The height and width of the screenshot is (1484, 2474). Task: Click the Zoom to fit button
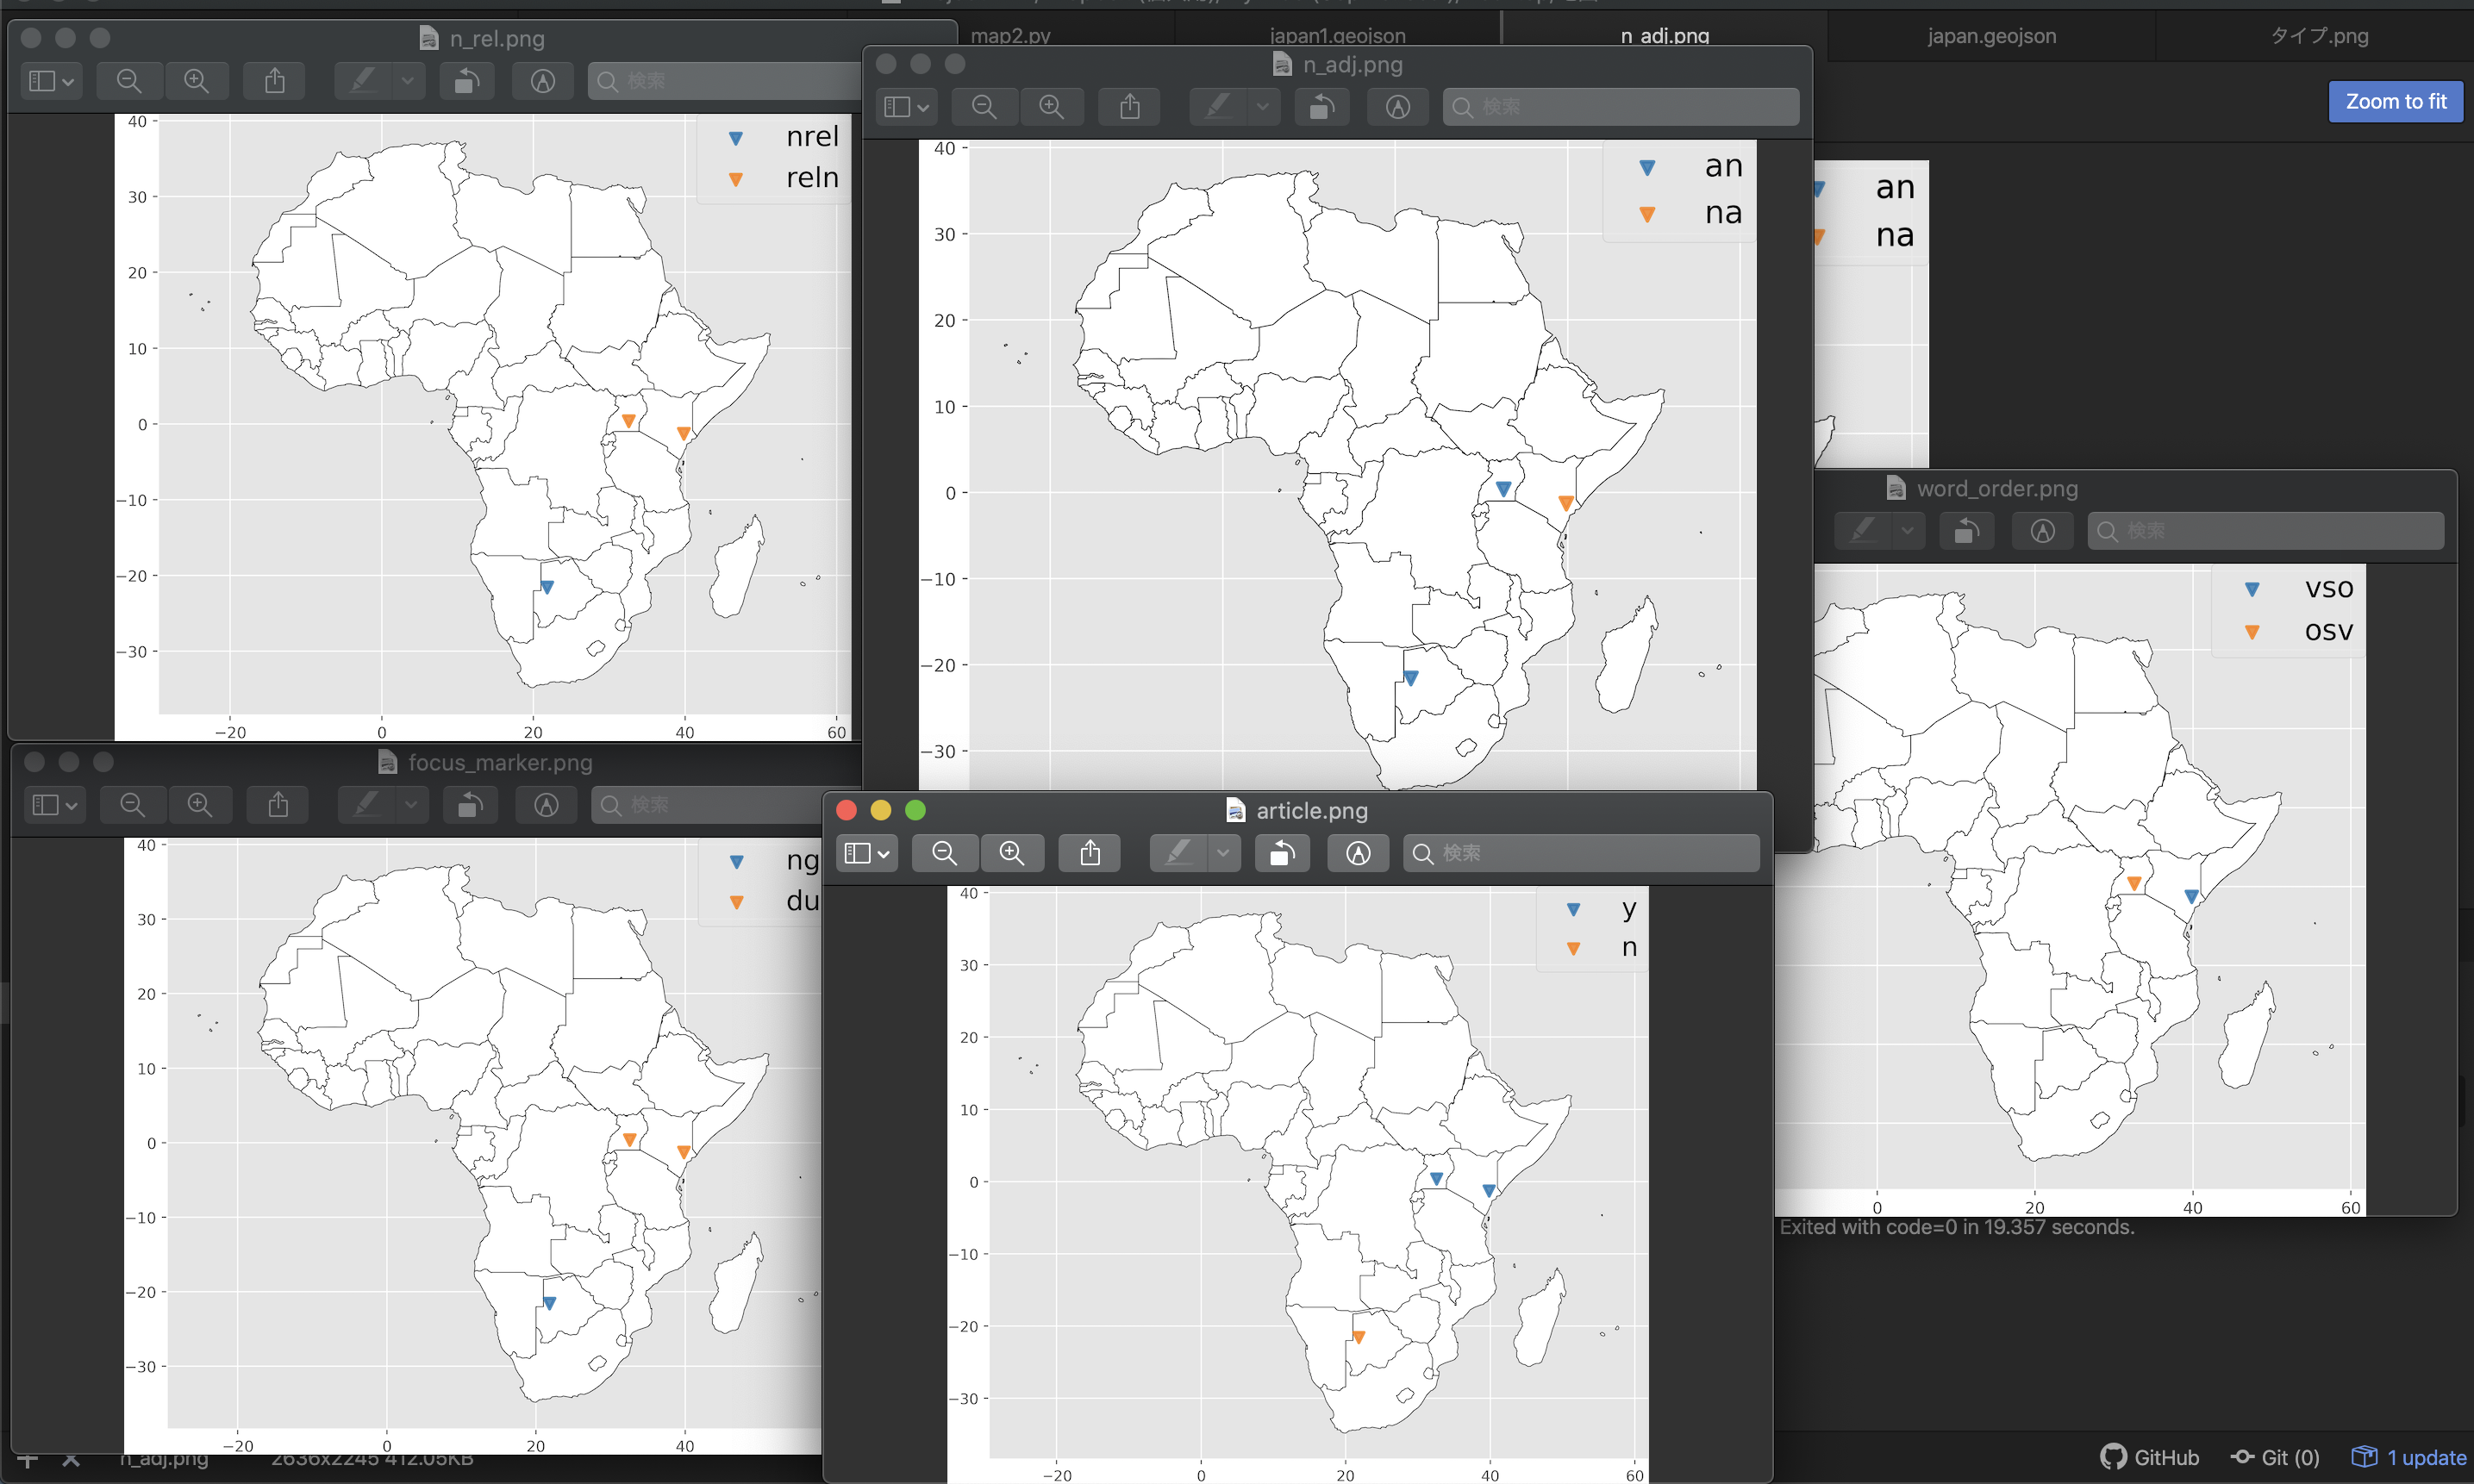pos(2395,102)
